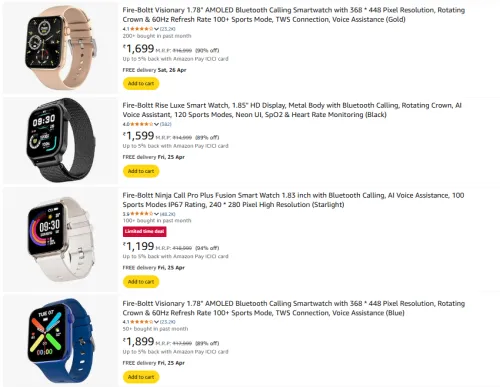
Task: Click the Limited time deal badge
Action: [145, 231]
